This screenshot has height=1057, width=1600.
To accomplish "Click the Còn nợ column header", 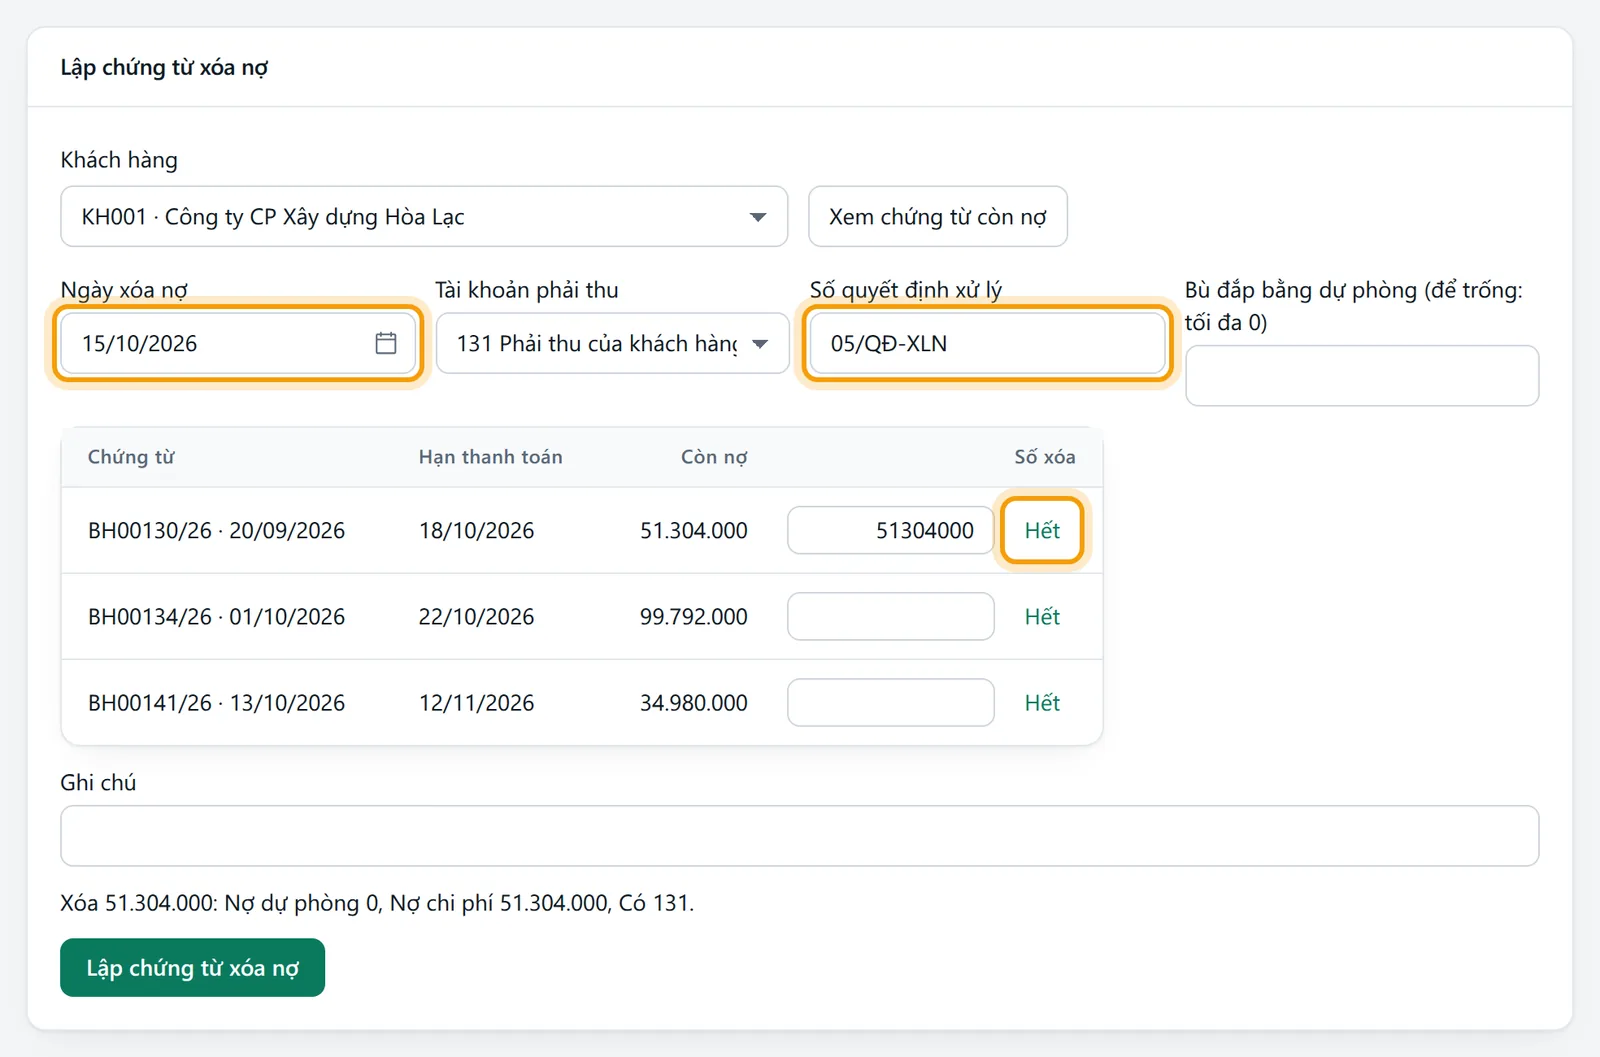I will 714,457.
